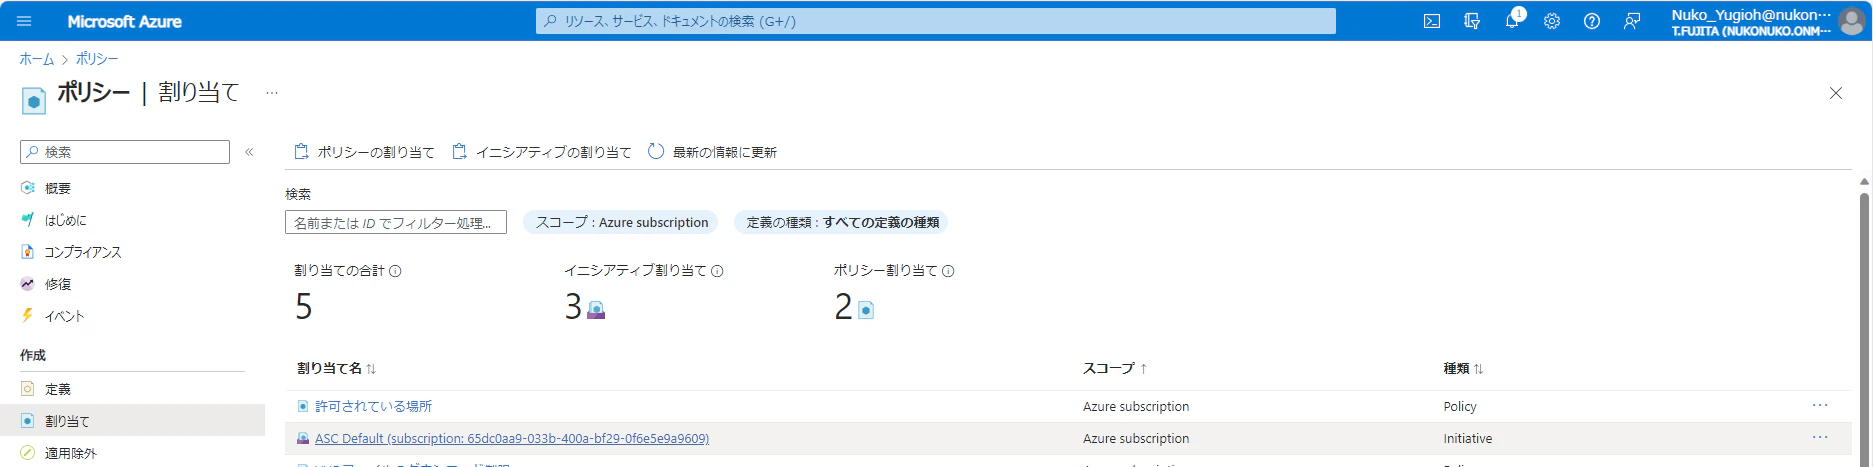The height and width of the screenshot is (467, 1873).
Task: Open Cloud Shell from the top bar
Action: (x=1432, y=21)
